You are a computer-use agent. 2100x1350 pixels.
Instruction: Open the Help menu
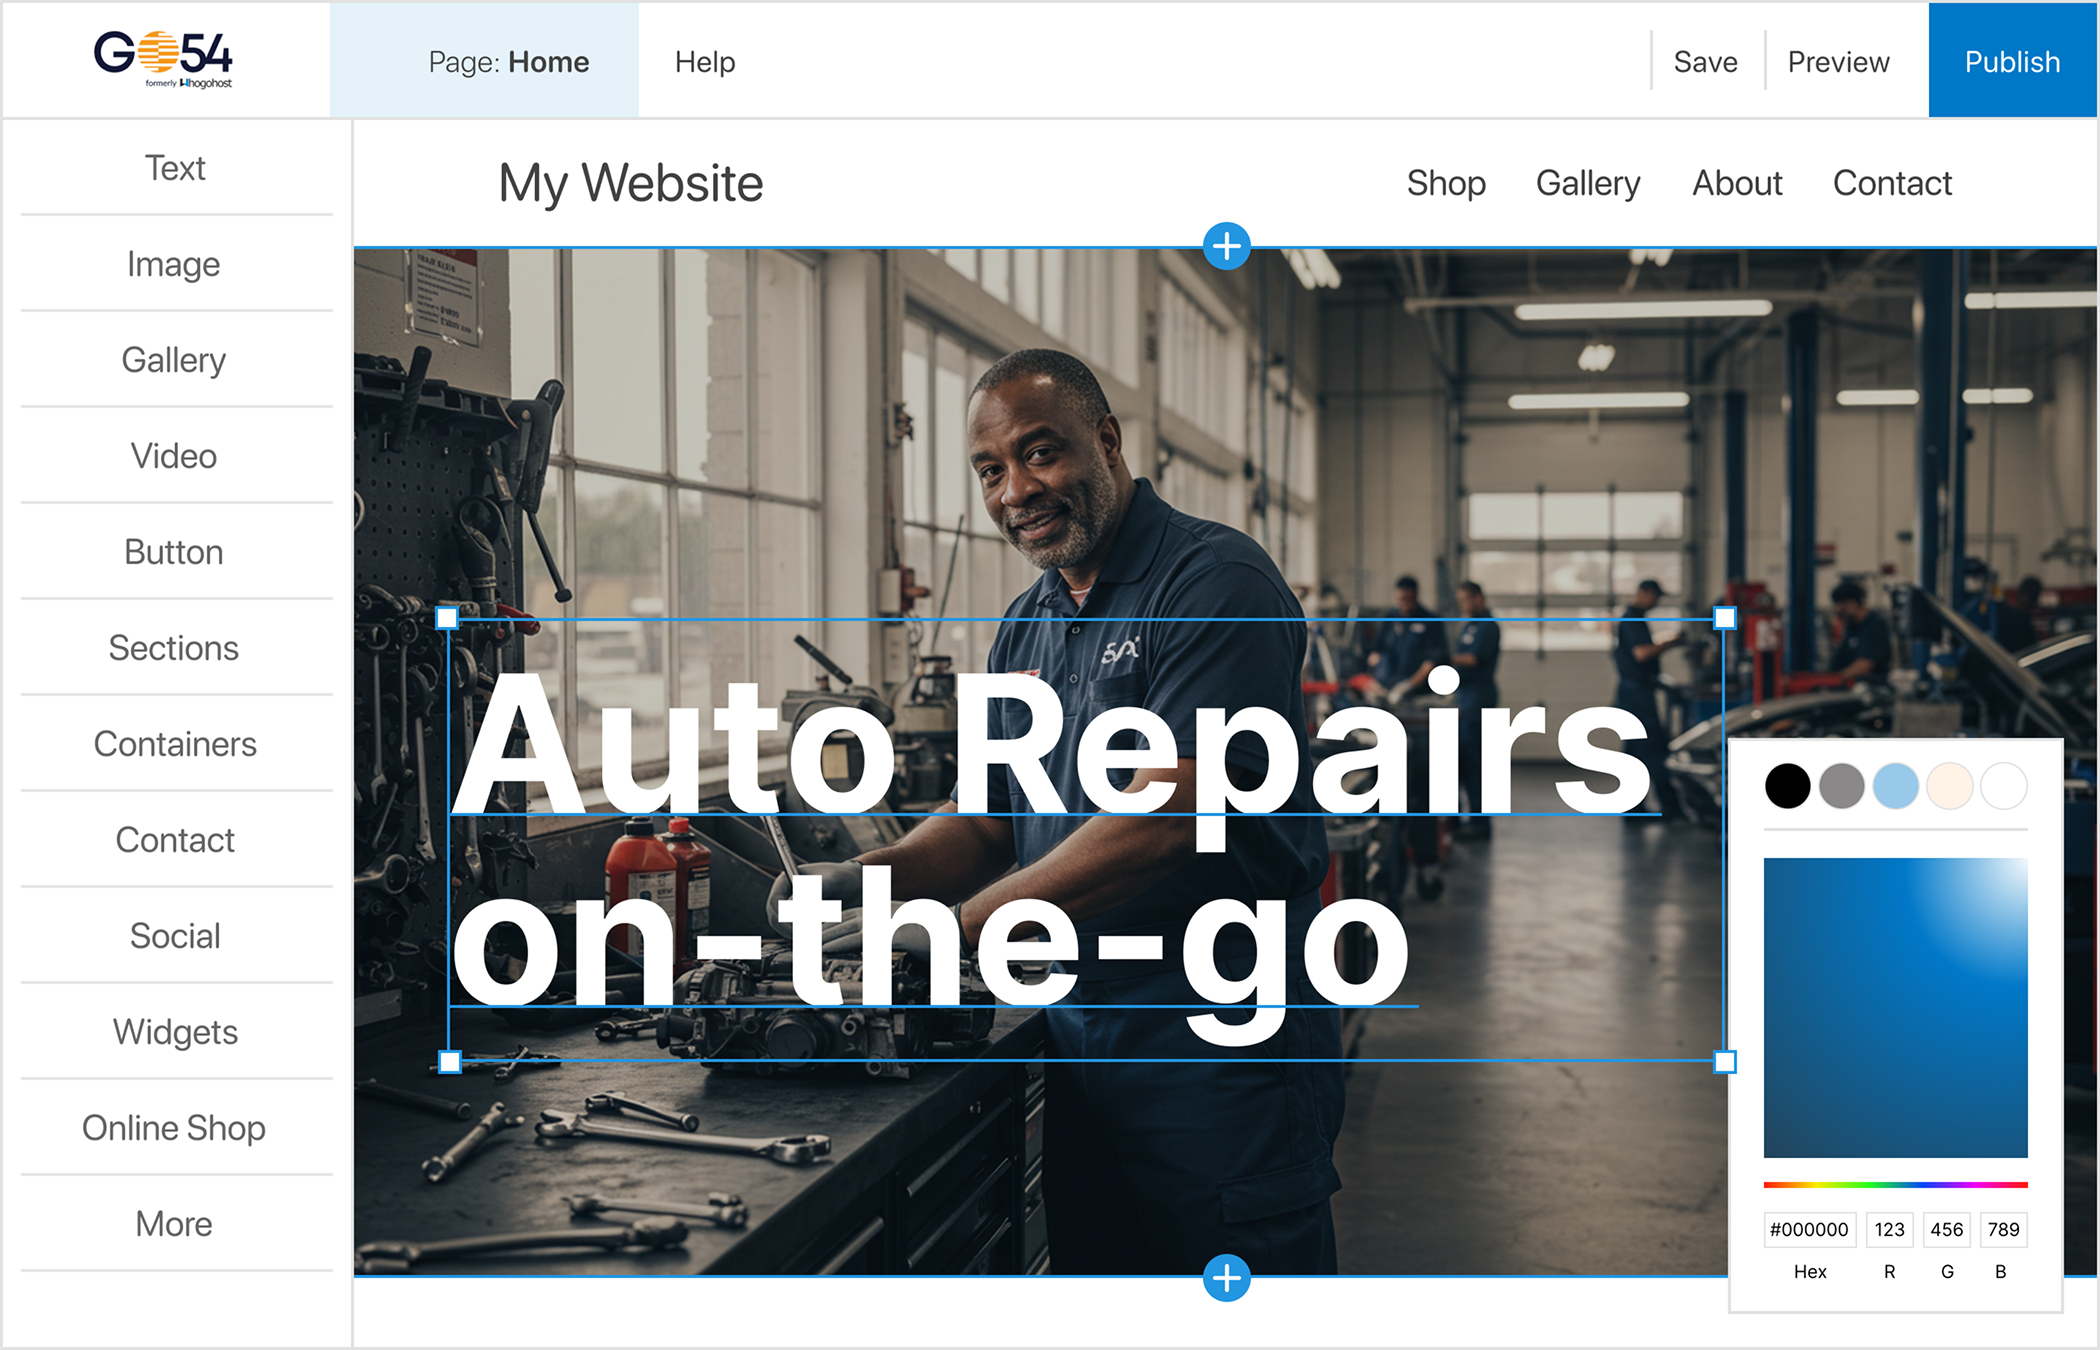pos(705,62)
